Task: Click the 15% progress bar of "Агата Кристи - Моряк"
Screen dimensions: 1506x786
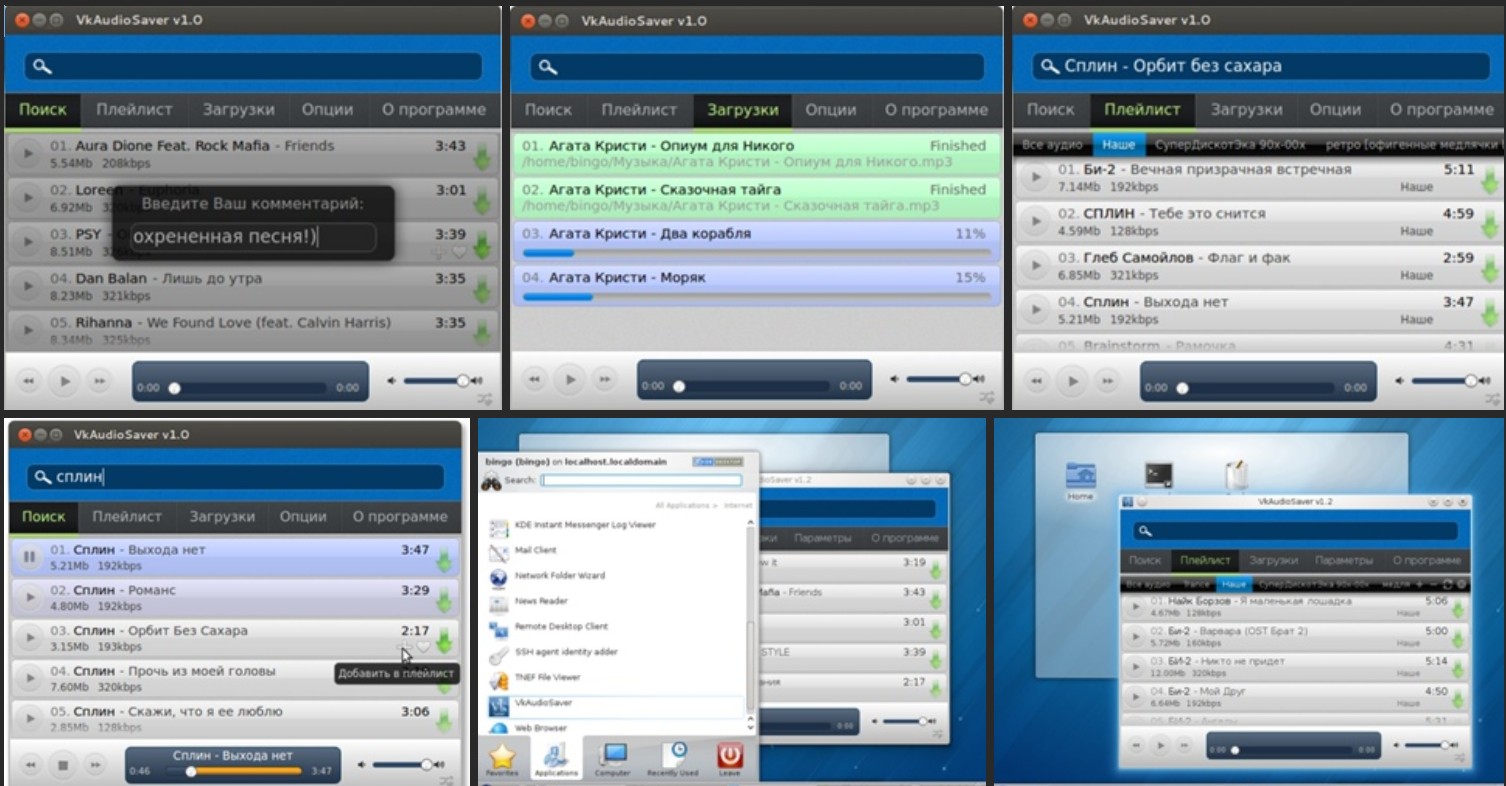Action: [757, 297]
